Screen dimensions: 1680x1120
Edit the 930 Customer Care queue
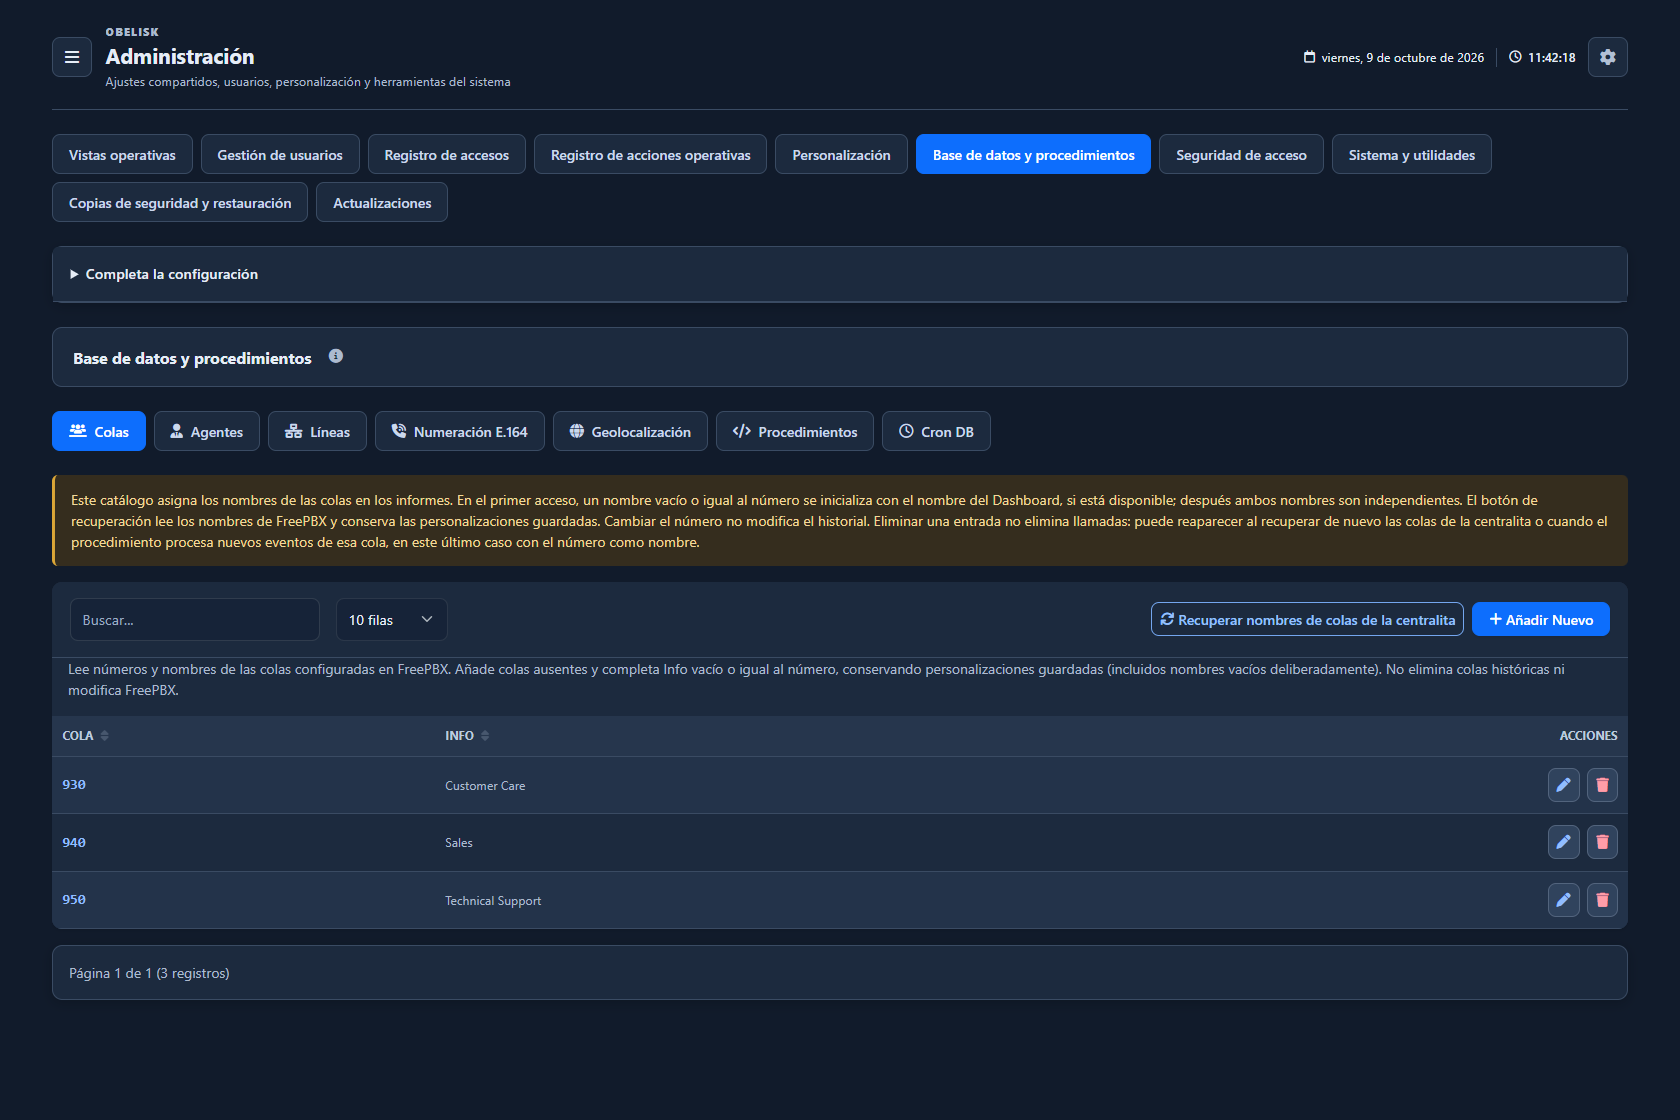(1564, 785)
